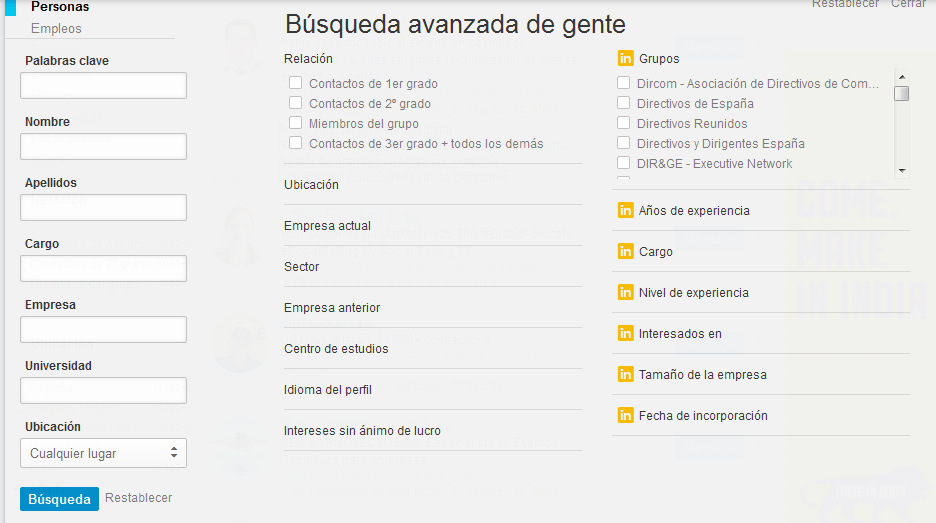Click premium icon next to Nivel de experiencia
Screen dimensions: 936x523
click(626, 293)
